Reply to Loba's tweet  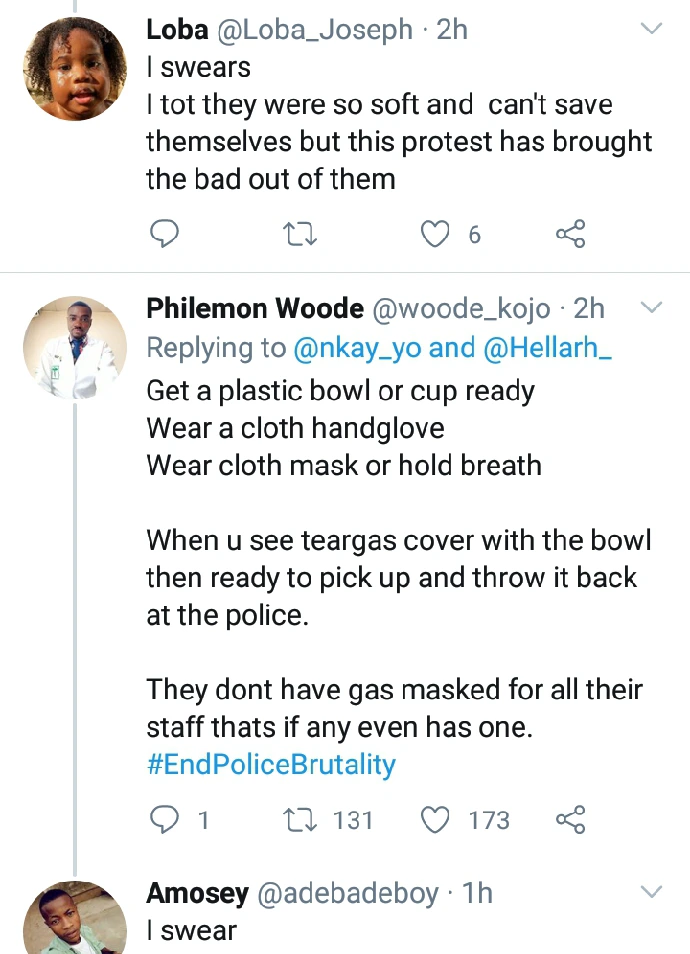point(163,234)
